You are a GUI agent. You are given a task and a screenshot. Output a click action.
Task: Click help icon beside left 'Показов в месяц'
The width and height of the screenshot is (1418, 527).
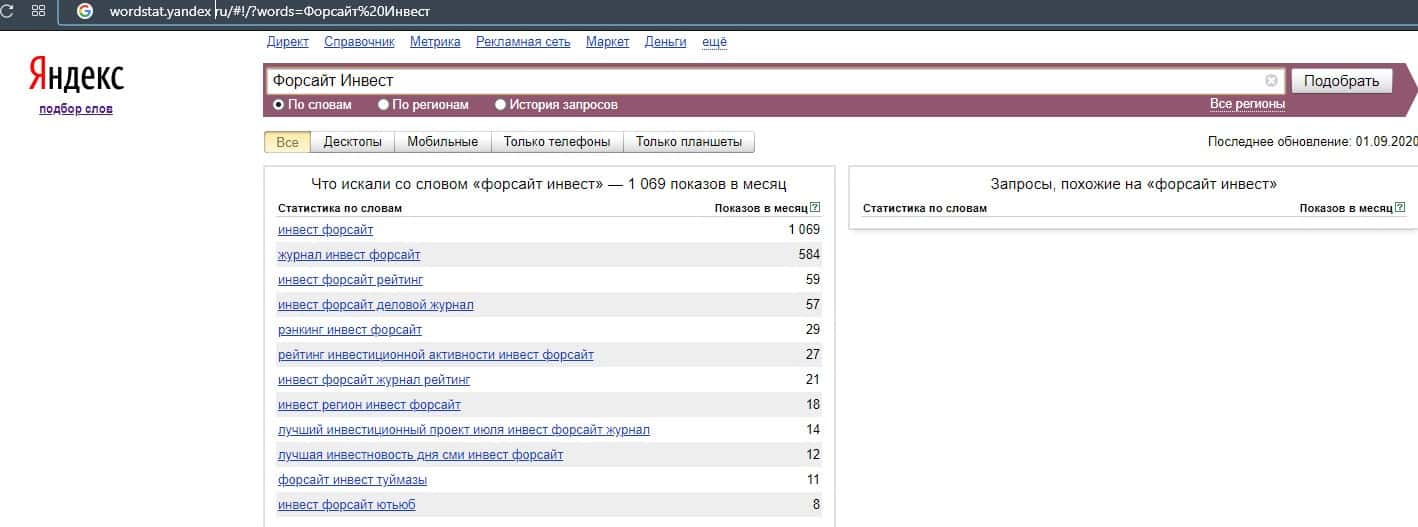(815, 208)
